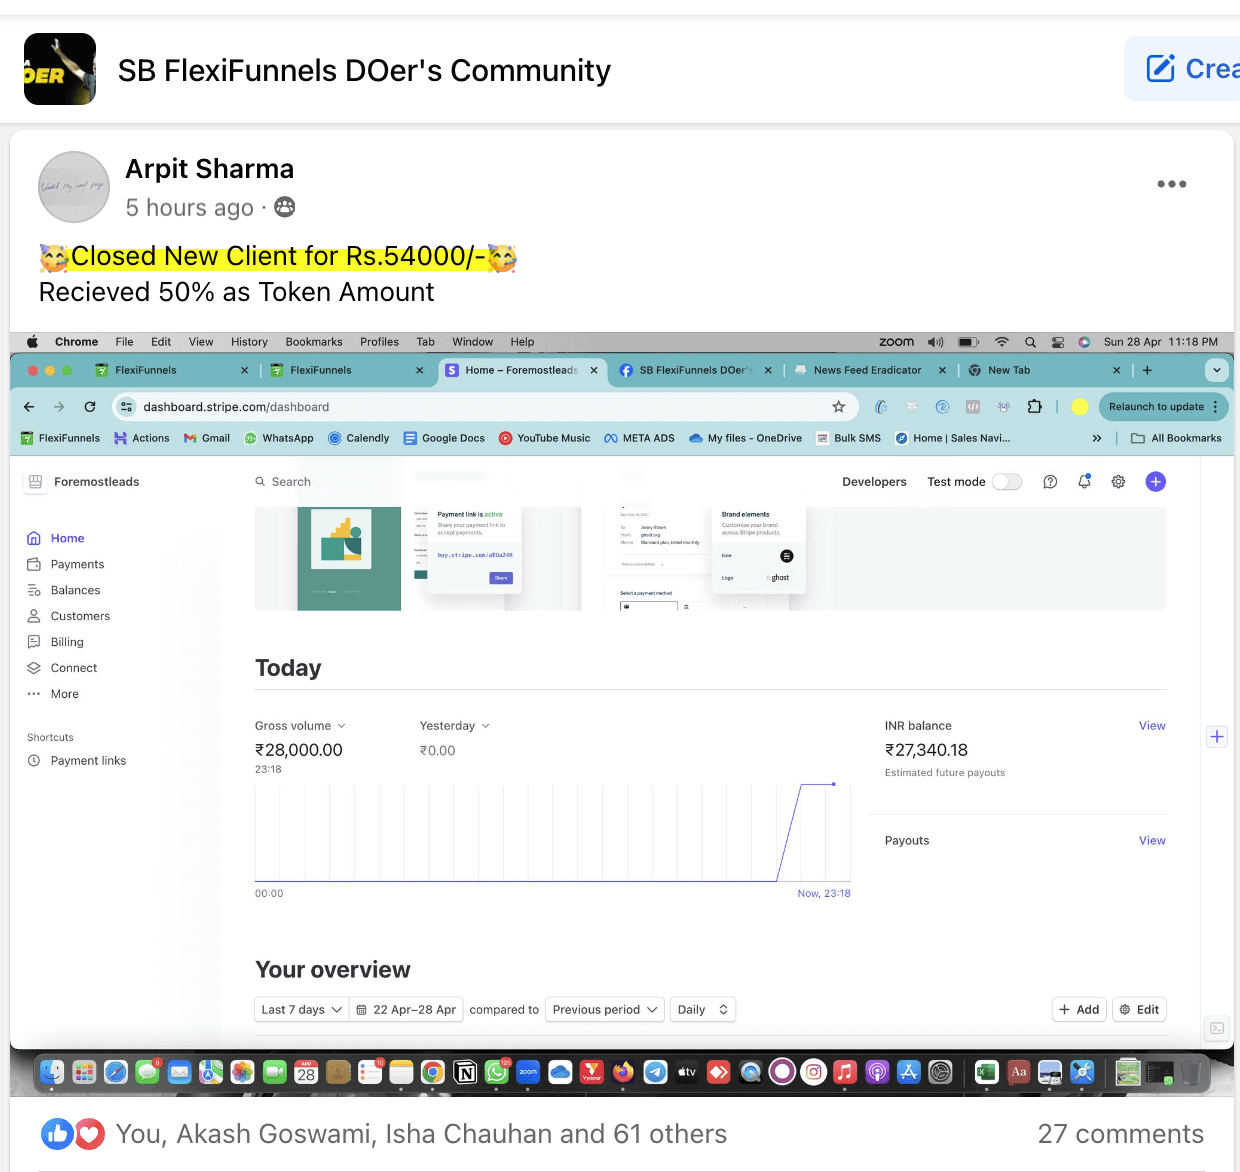
Task: Click the 27 comments link
Action: (1120, 1134)
